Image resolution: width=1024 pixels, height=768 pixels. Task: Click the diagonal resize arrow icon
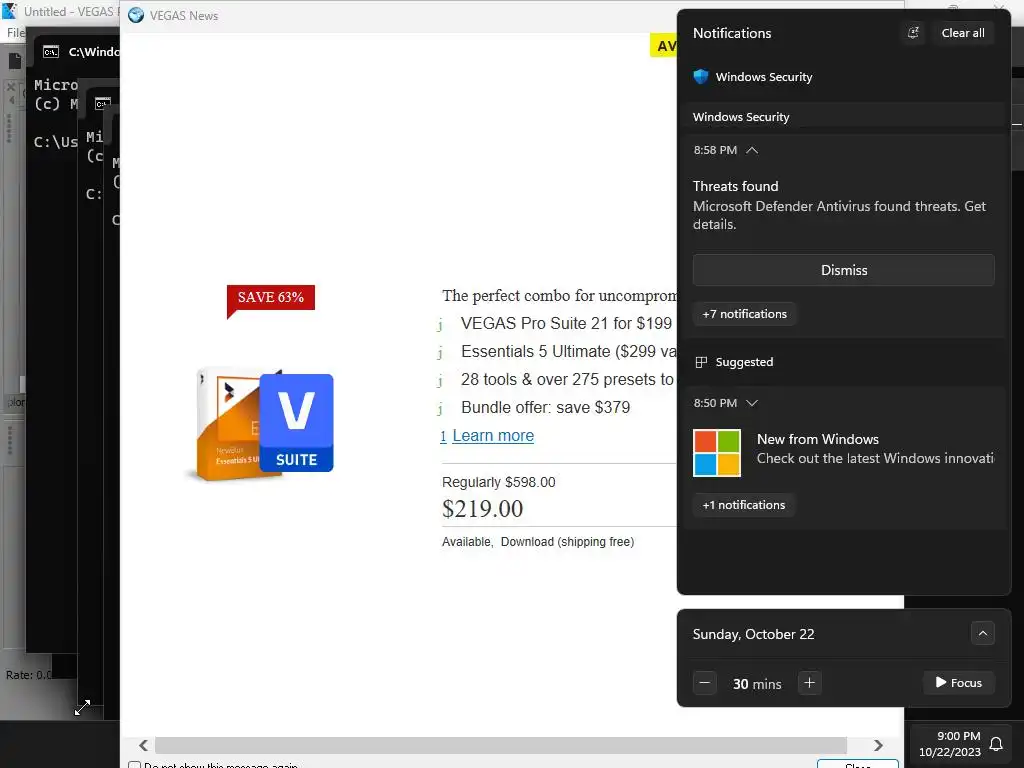click(82, 707)
